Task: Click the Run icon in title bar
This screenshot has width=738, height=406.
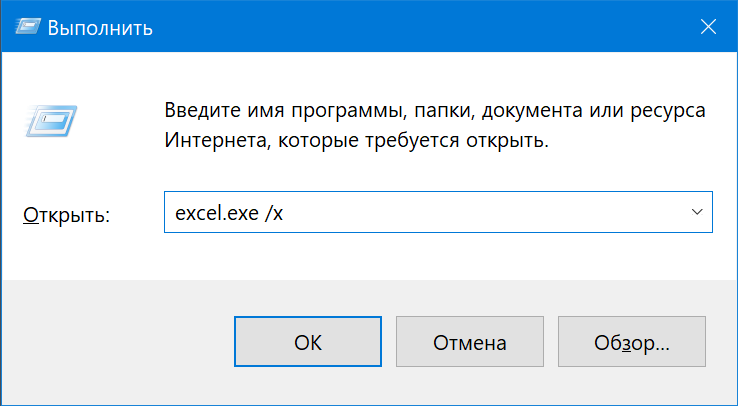Action: coord(28,27)
